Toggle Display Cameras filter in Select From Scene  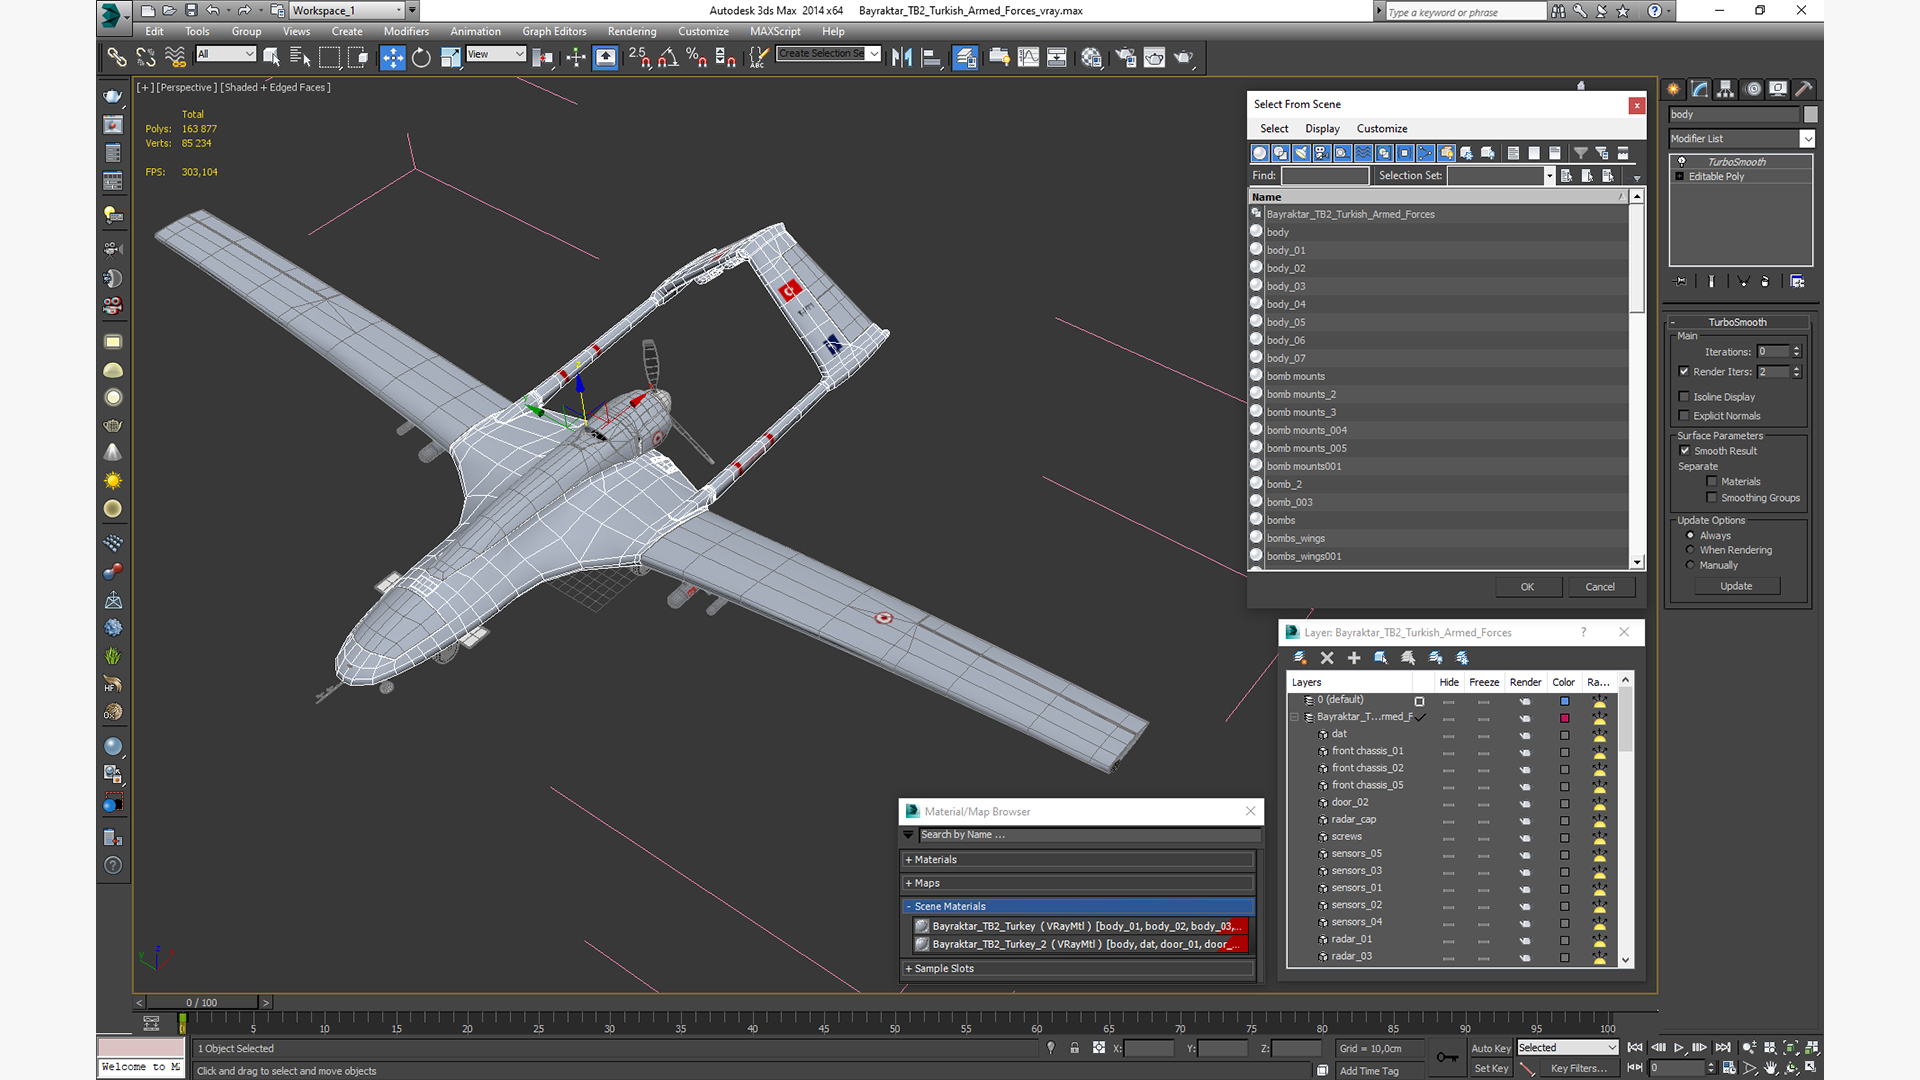(x=1322, y=153)
